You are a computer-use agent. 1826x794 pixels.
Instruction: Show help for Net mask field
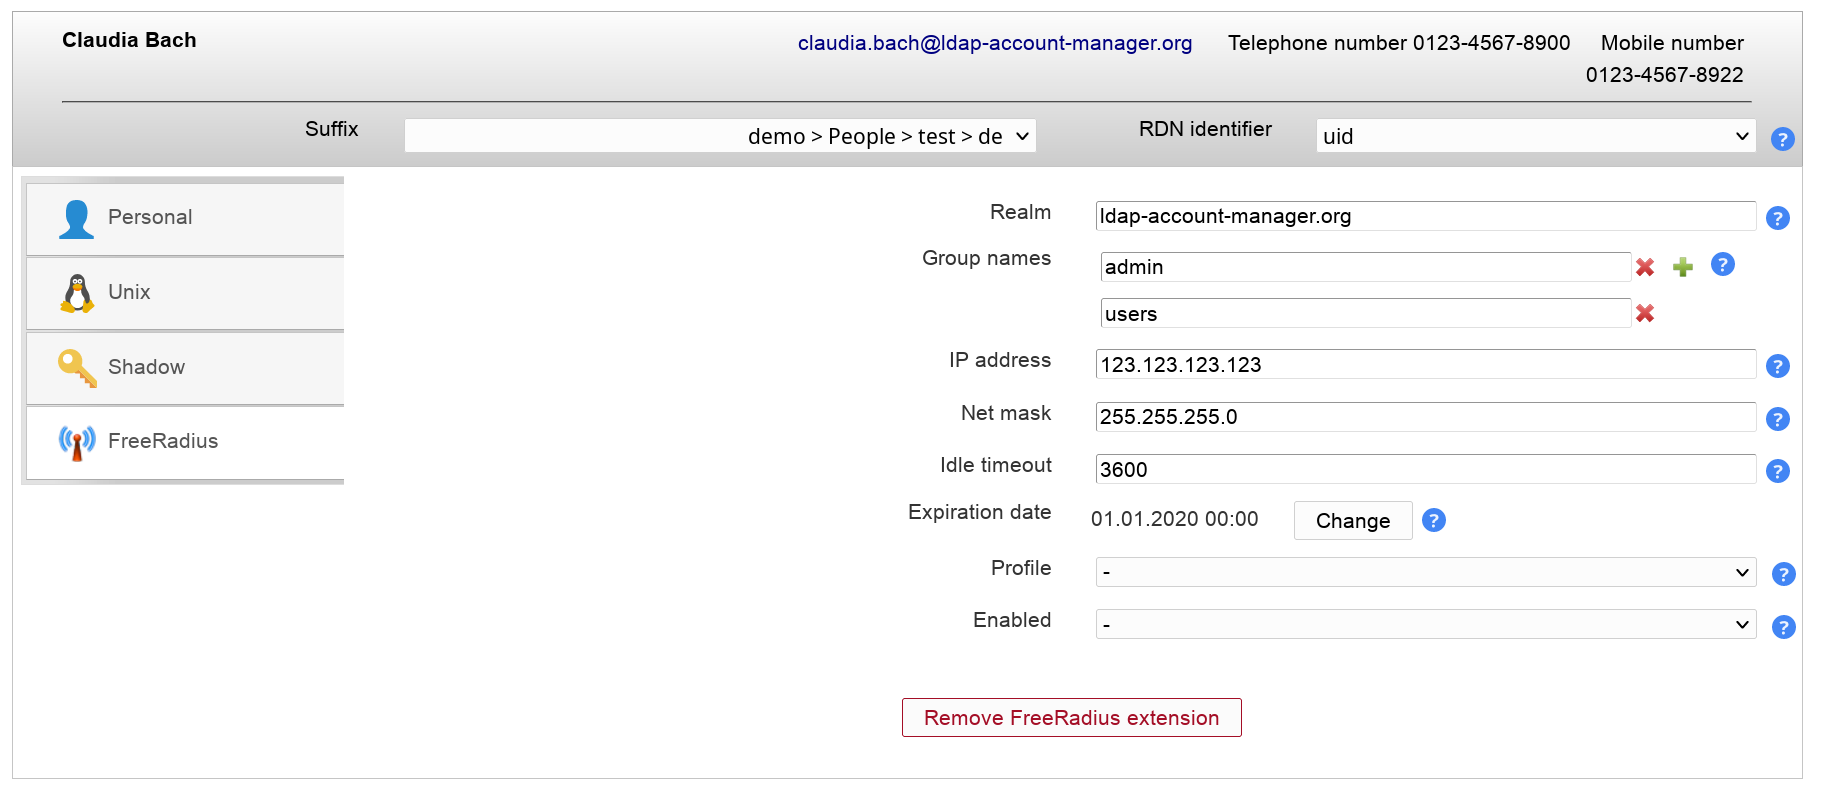(x=1777, y=419)
